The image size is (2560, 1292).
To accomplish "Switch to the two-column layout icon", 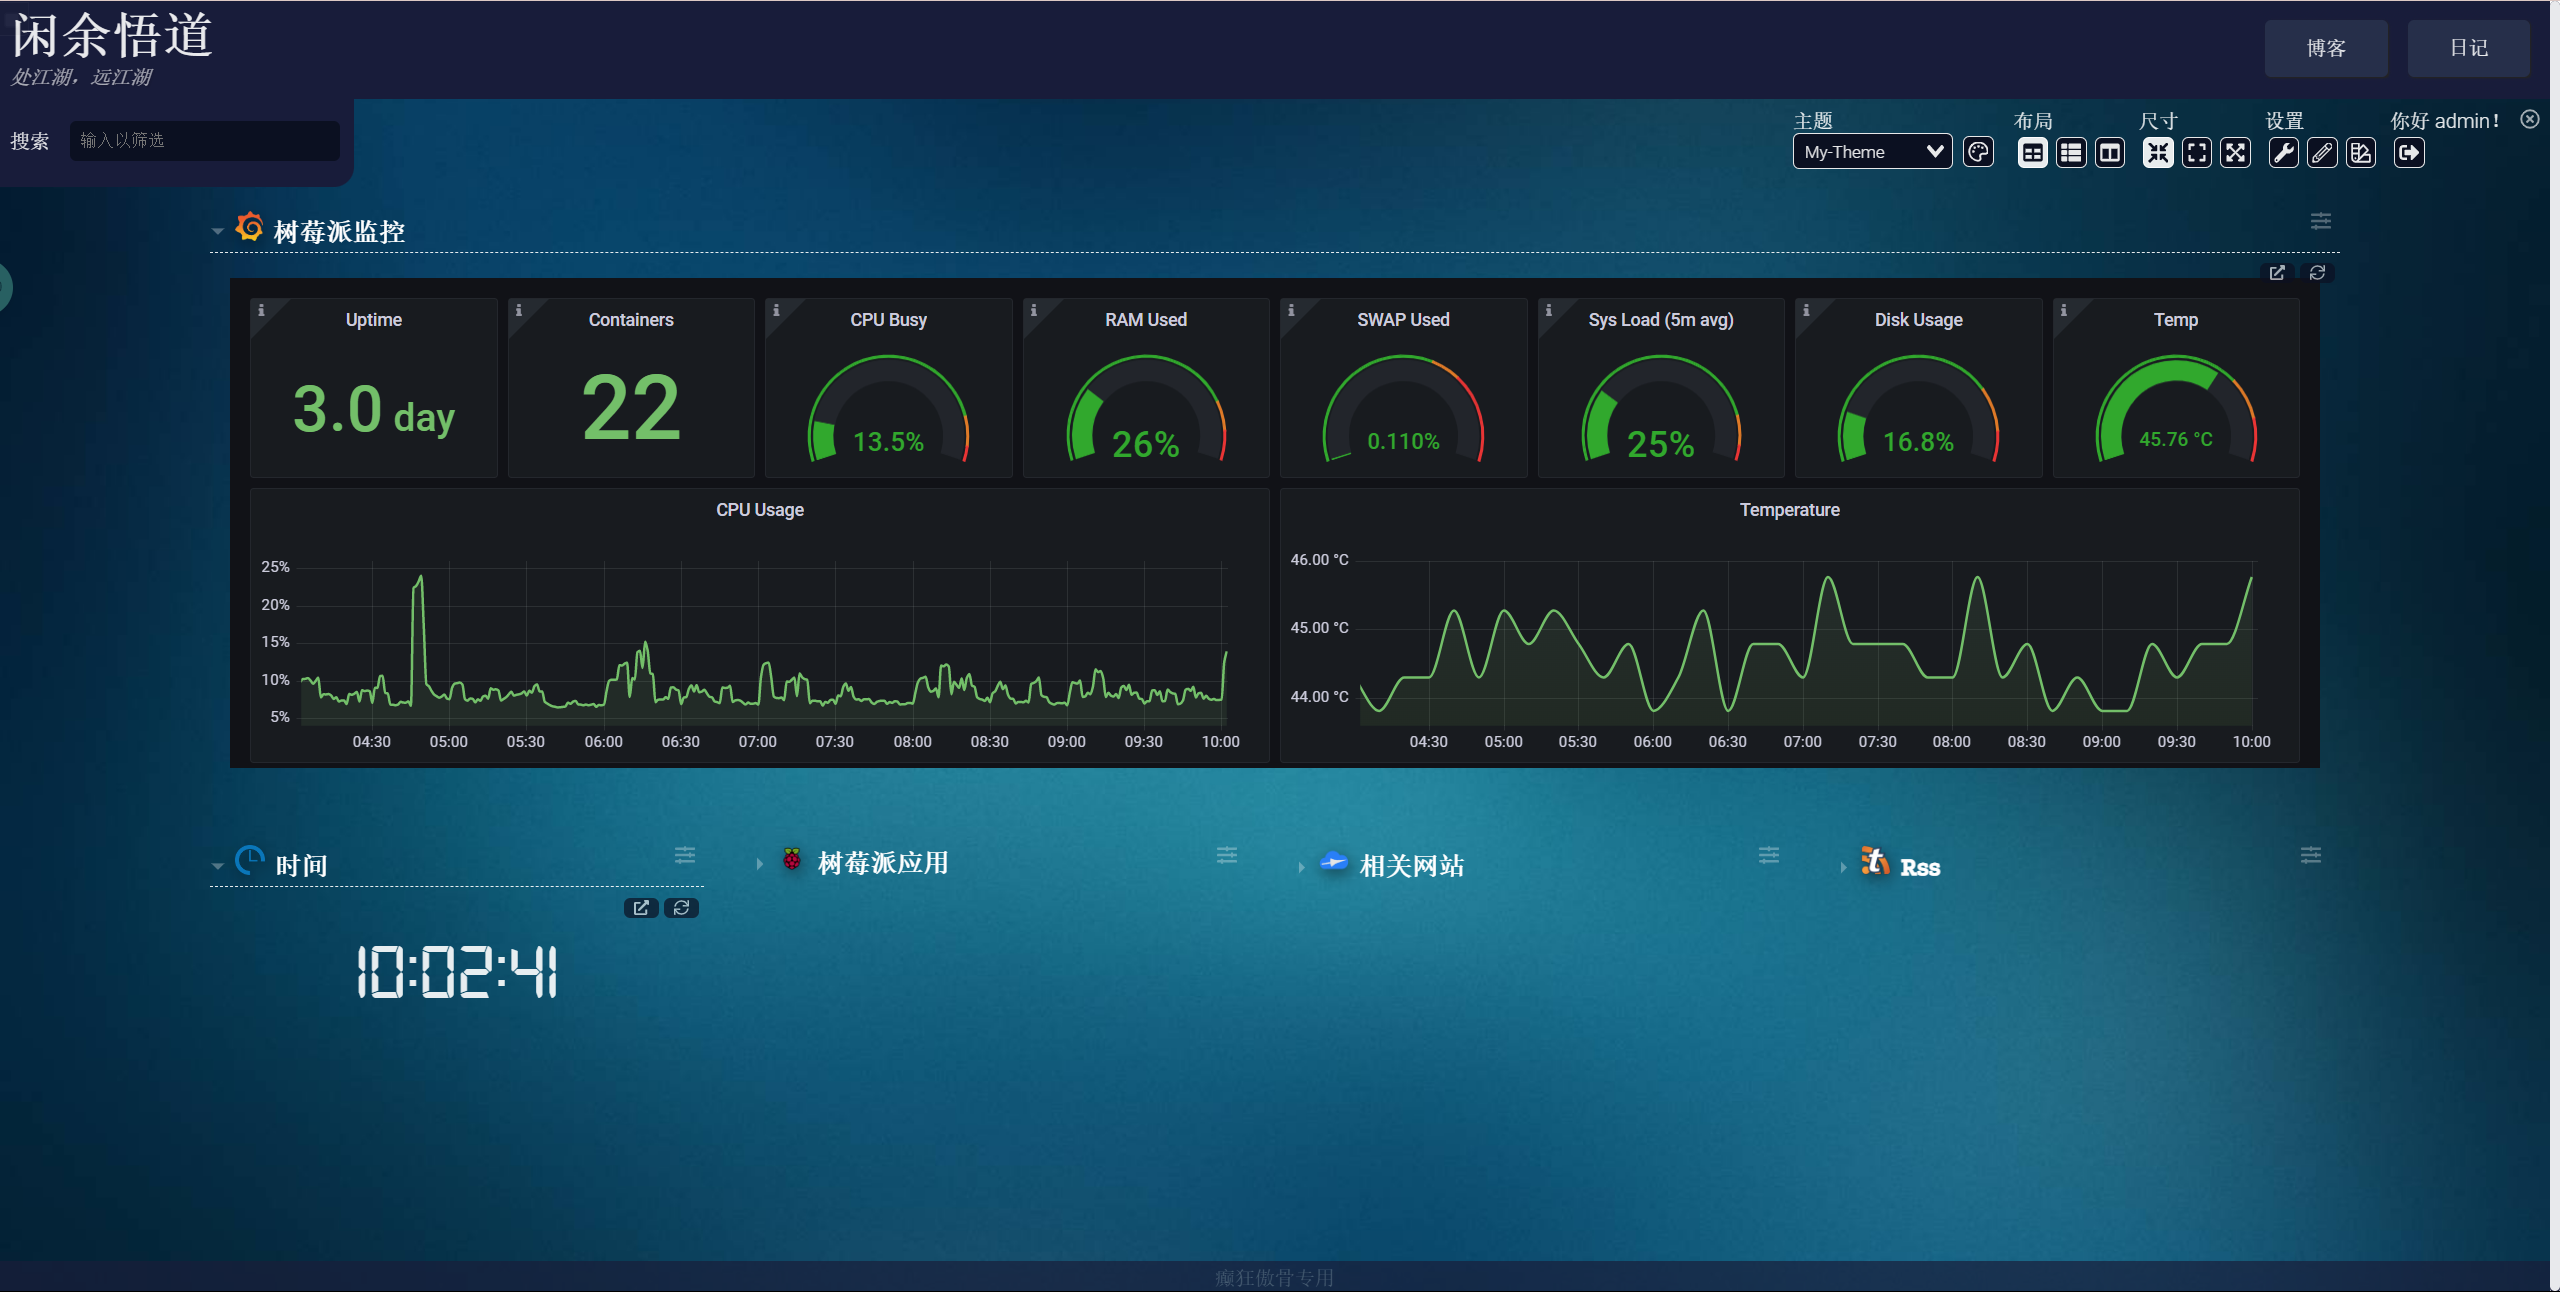I will [2110, 153].
